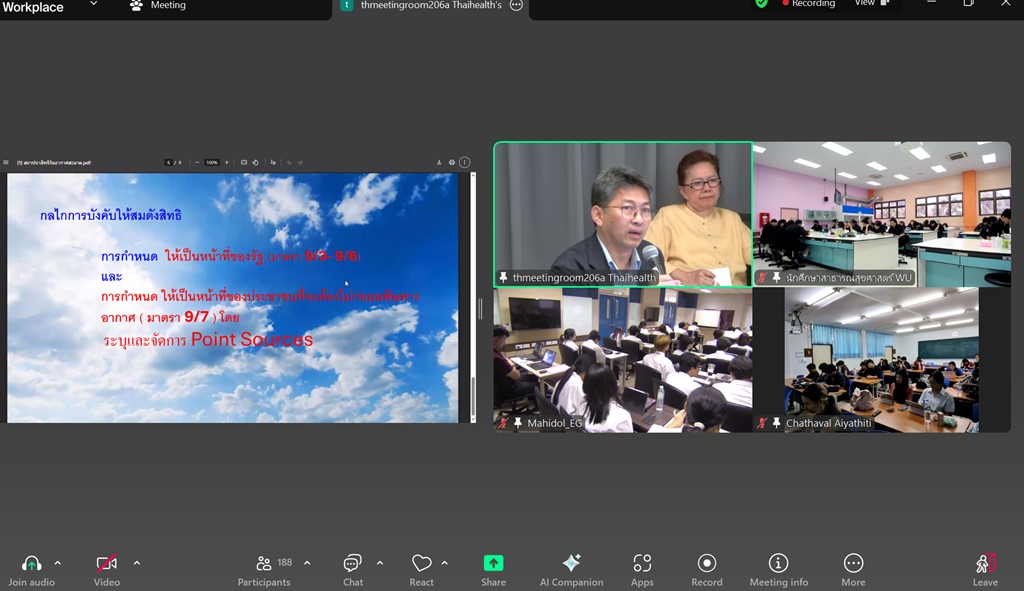Open the Workplace dropdown chevron
This screenshot has height=591, width=1024.
(x=94, y=5)
